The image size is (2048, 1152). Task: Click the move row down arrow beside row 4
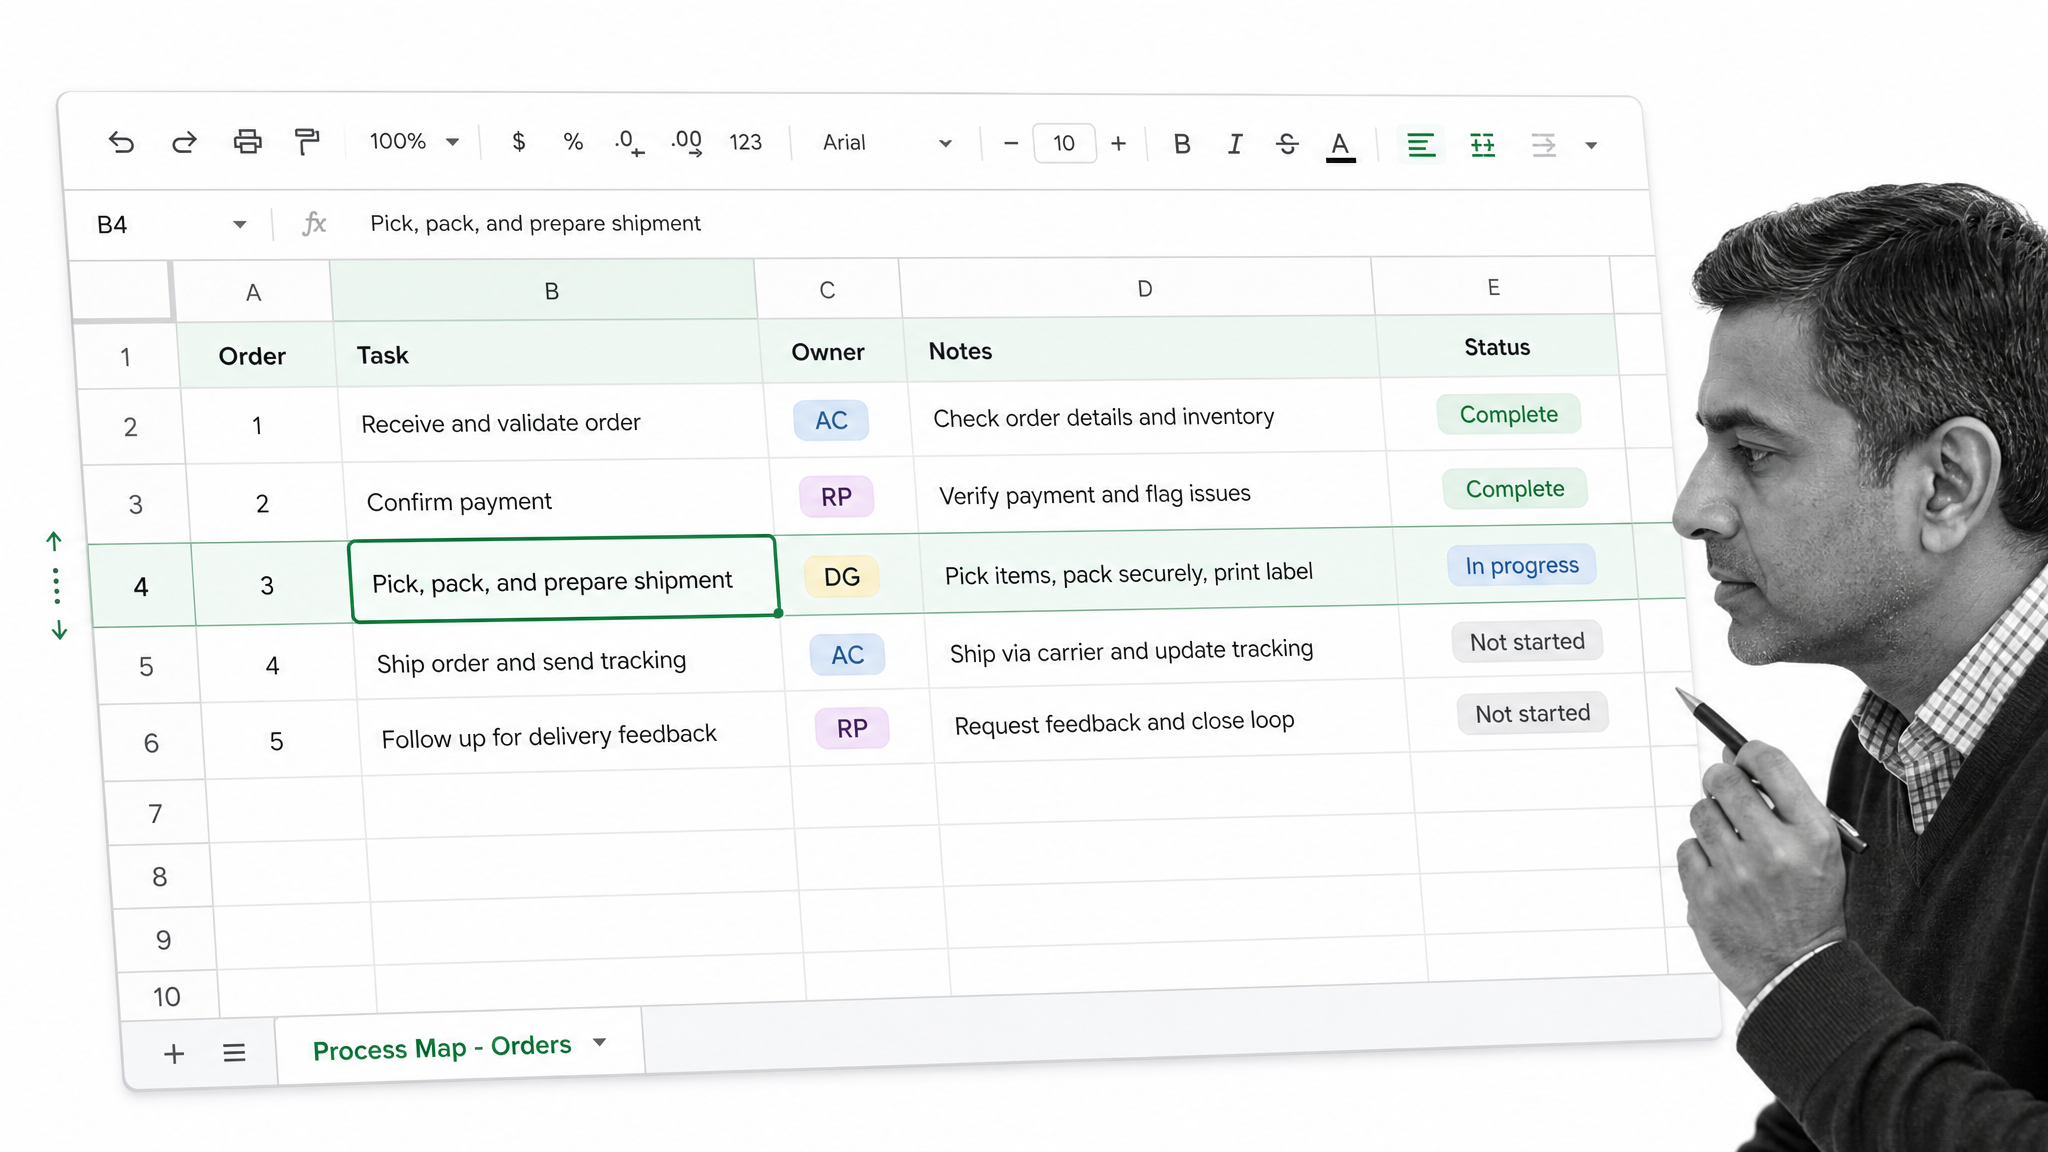(59, 630)
